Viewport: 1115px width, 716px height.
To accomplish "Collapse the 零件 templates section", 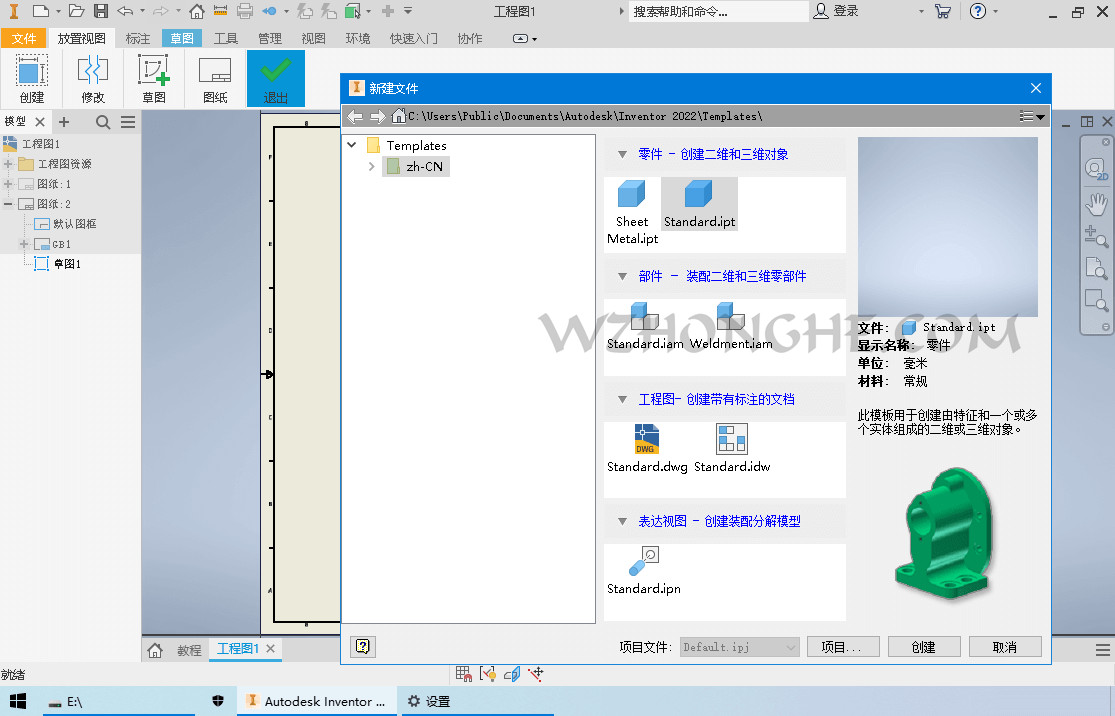I will tap(622, 155).
